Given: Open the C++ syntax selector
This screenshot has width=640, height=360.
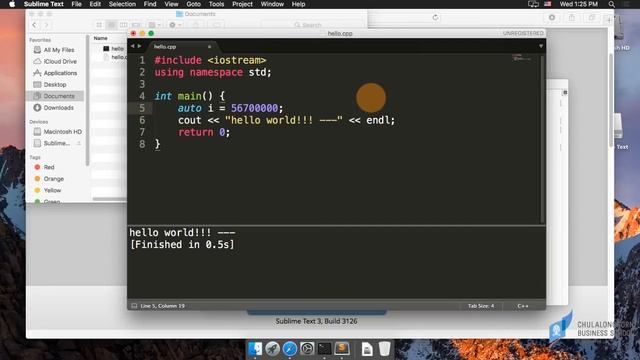Looking at the screenshot, I should 523,306.
